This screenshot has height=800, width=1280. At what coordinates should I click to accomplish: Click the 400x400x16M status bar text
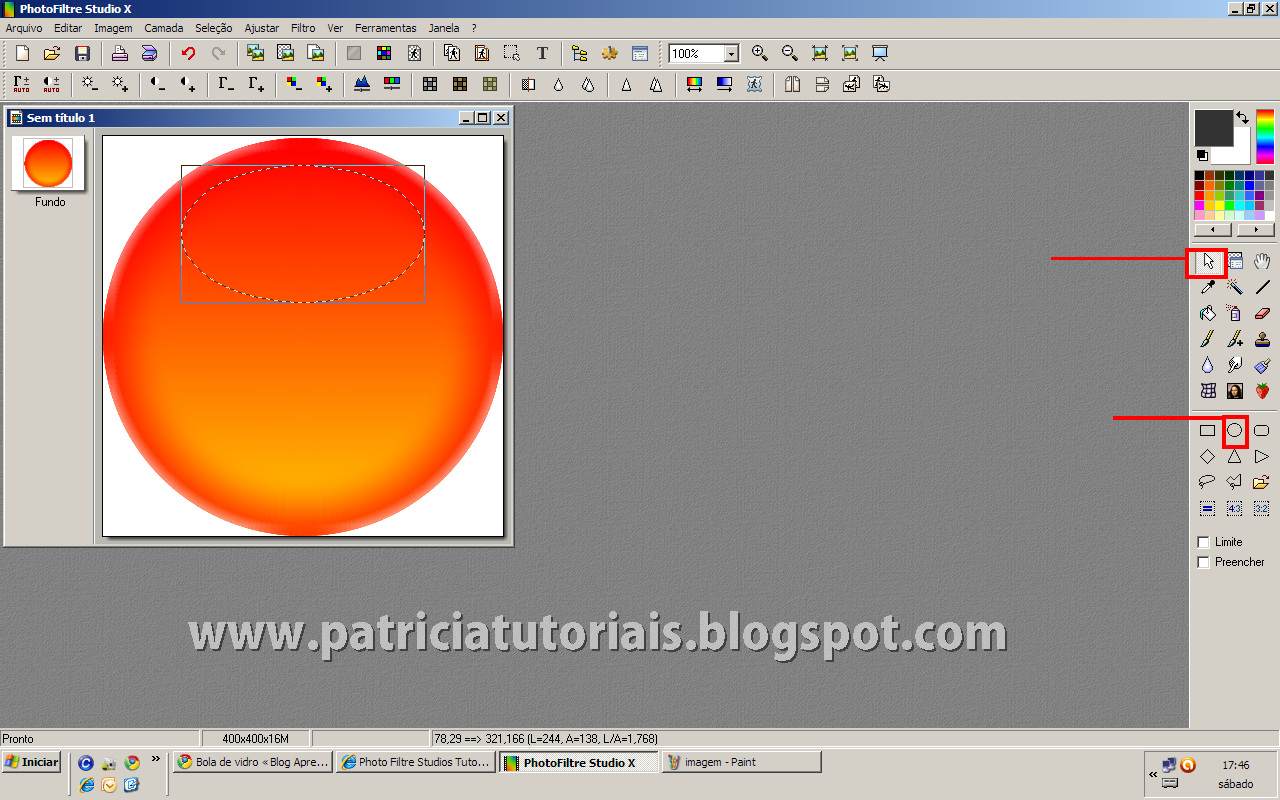tap(255, 739)
